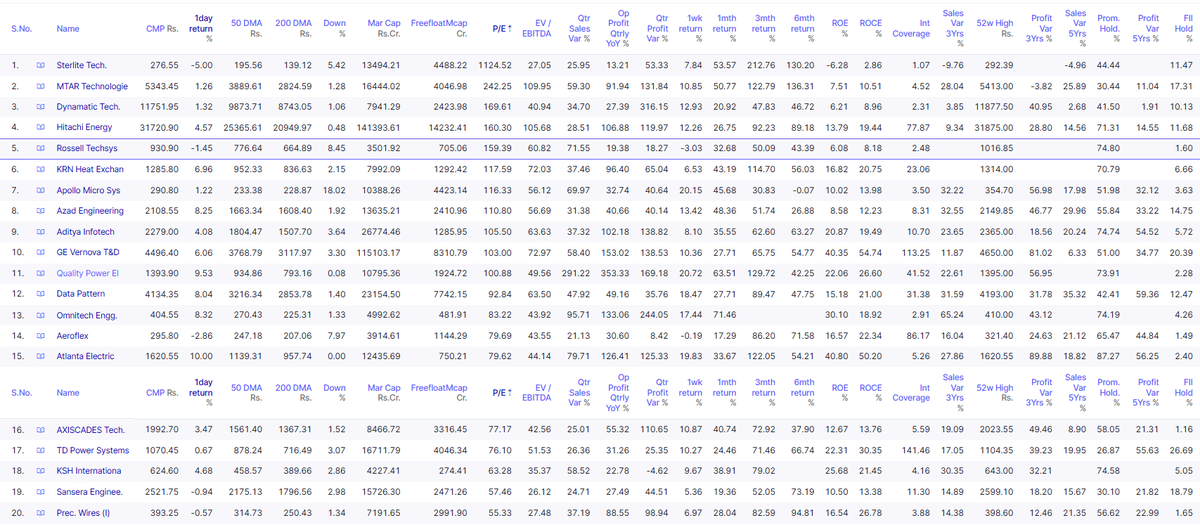Open the book icon for Sansera Enginee.

tap(41, 491)
